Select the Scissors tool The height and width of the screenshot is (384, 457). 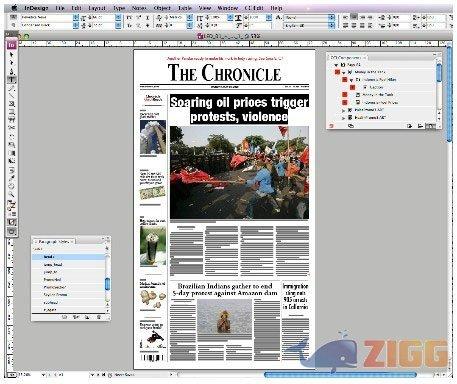point(12,128)
